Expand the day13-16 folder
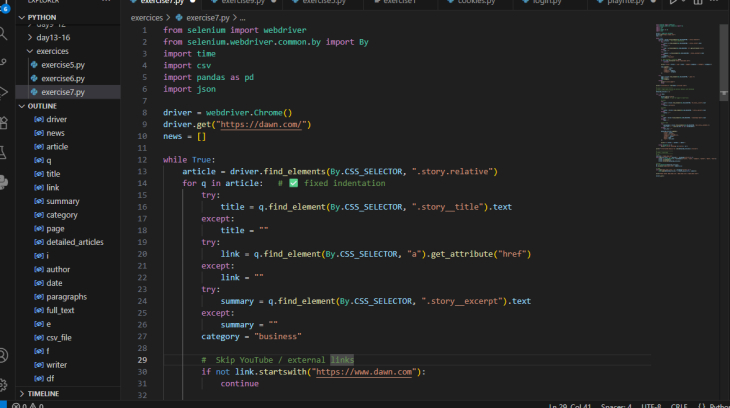 click(x=53, y=36)
